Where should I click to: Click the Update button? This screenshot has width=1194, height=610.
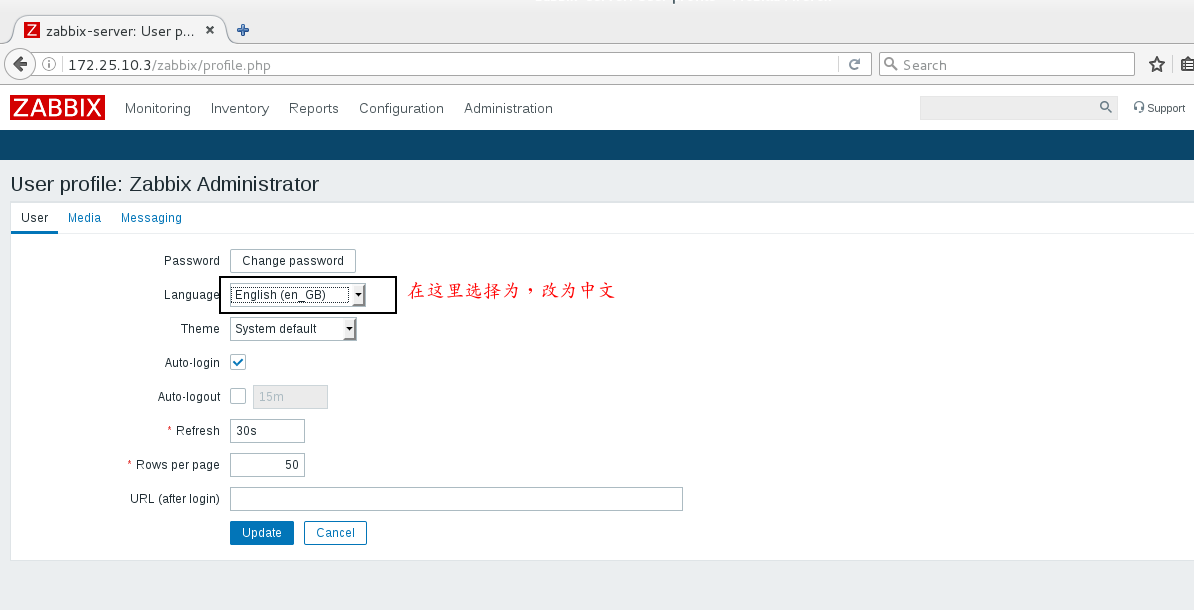pyautogui.click(x=262, y=533)
